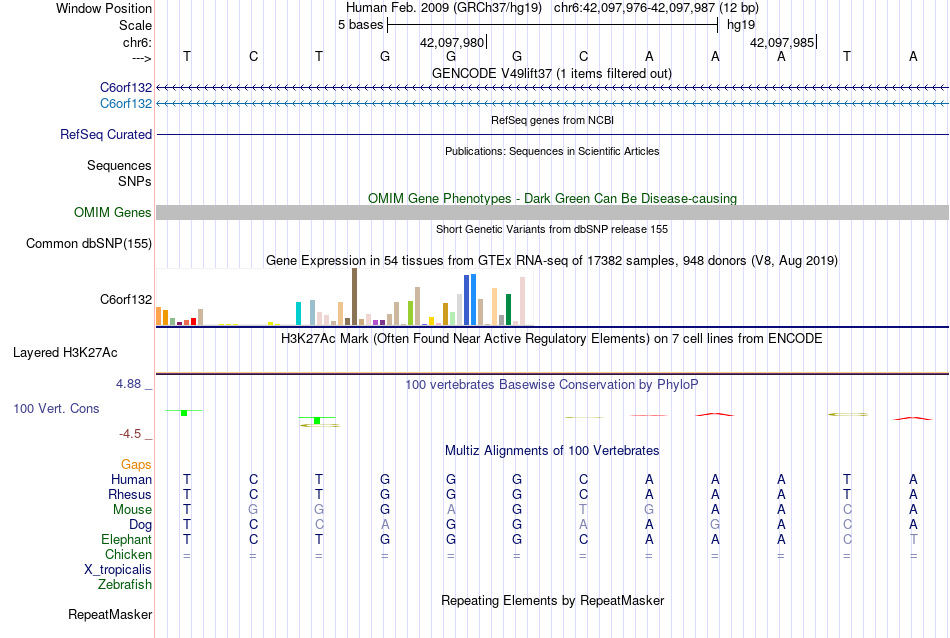Click the Human Feb. 2009 (GRCh37/hg19) header text
The height and width of the screenshot is (638, 950).
[x=445, y=8]
